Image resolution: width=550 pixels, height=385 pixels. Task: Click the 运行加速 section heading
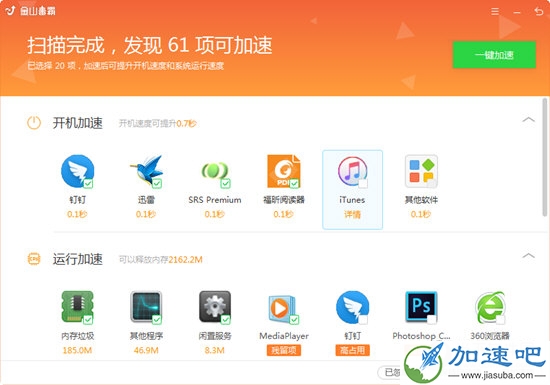(78, 259)
